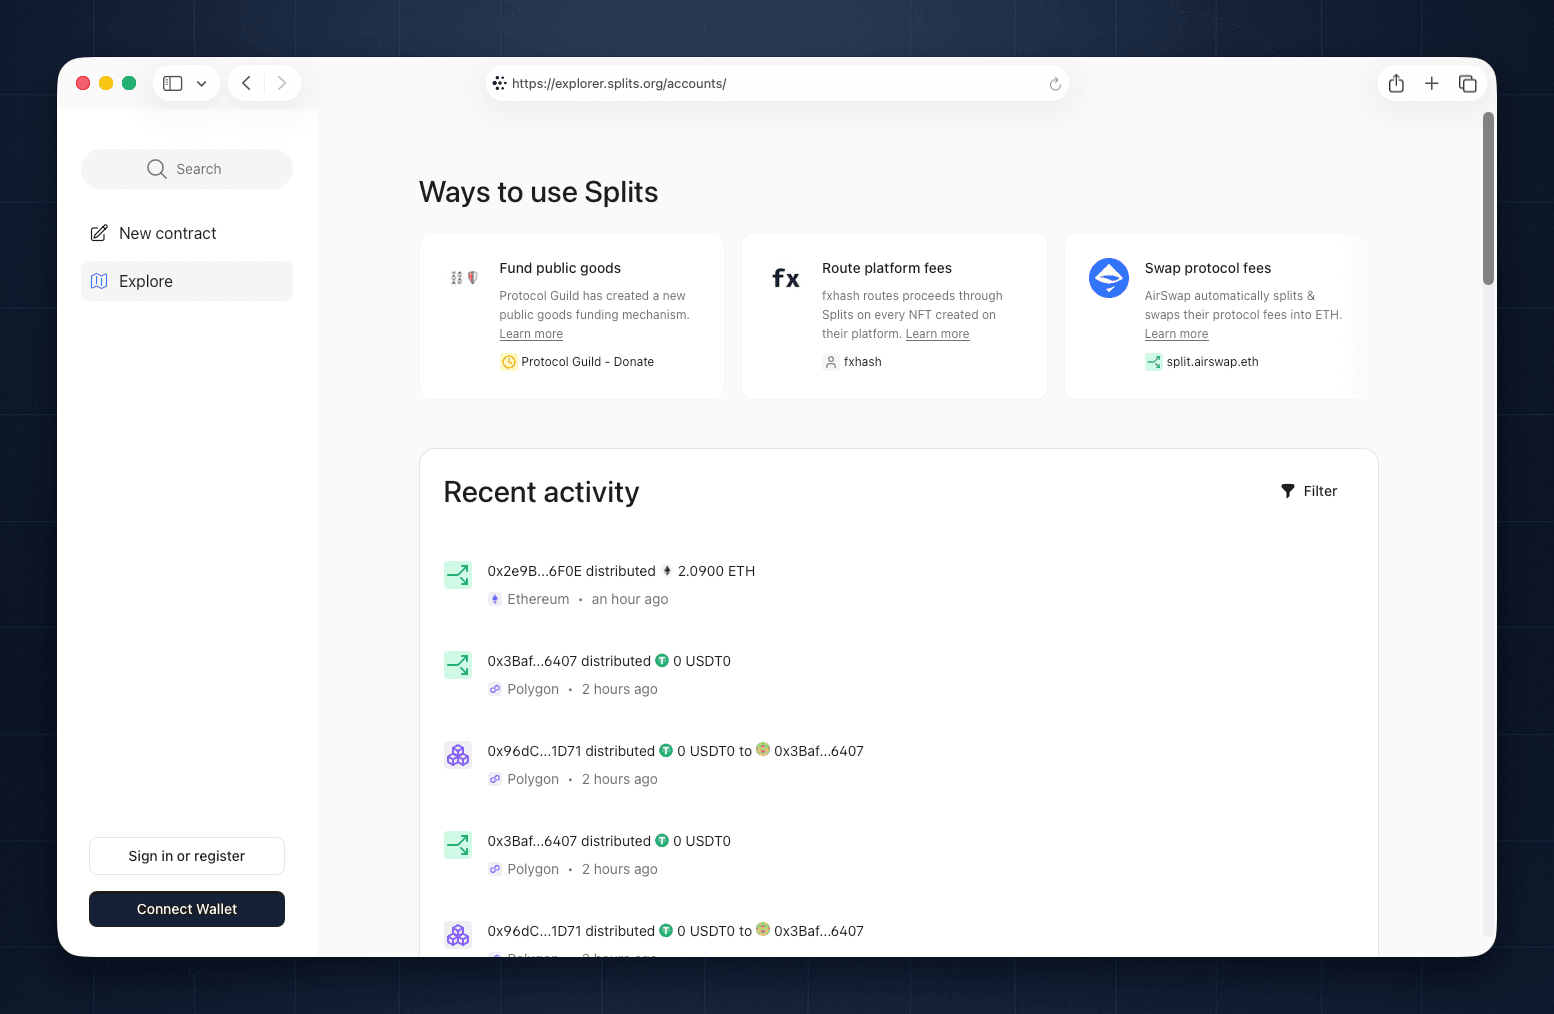
Task: Open address 0x2e9B...6F0E
Action: [x=534, y=571]
